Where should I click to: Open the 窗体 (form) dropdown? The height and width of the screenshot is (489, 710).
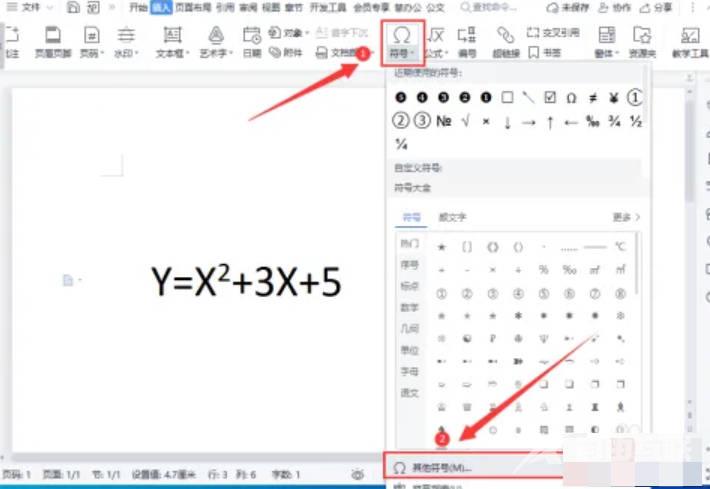pos(607,42)
